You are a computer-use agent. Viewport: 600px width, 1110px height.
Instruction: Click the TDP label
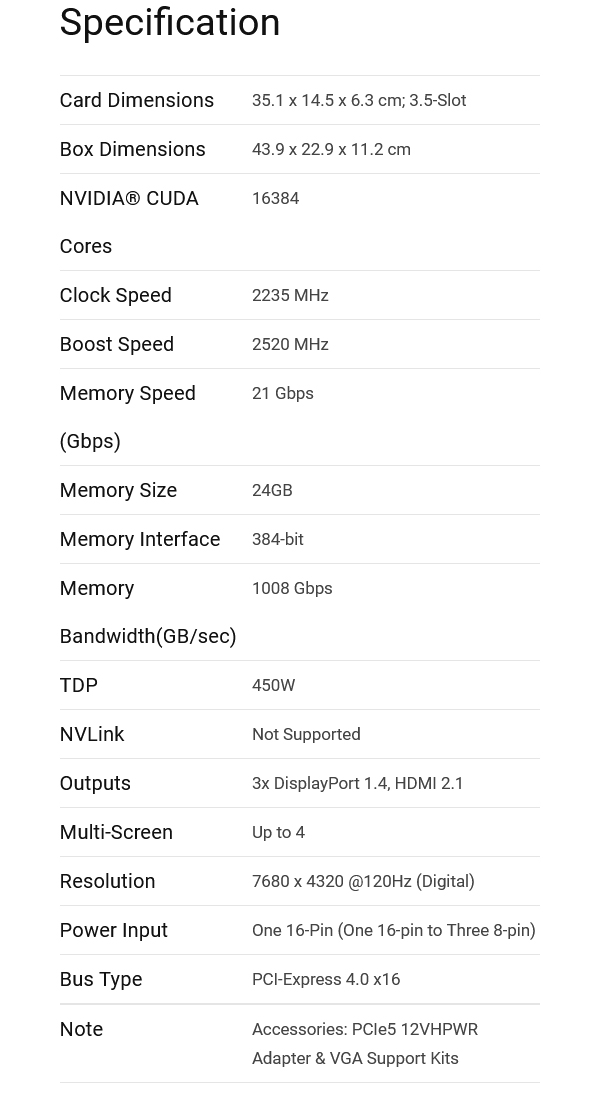click(78, 685)
